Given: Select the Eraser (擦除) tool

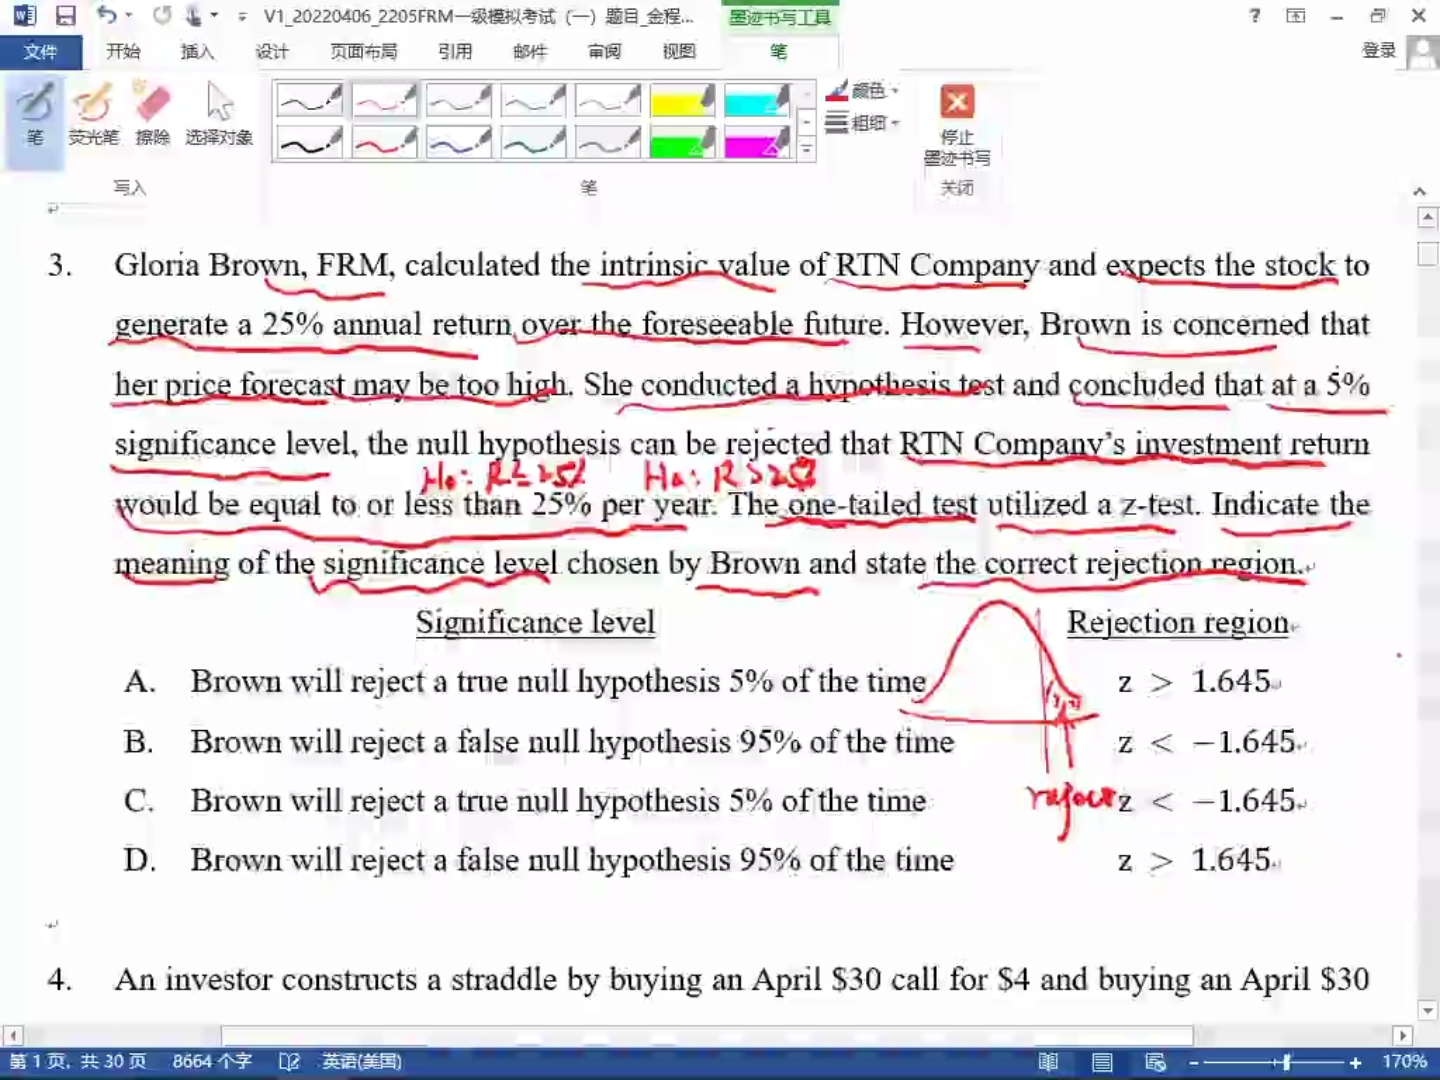Looking at the screenshot, I should pyautogui.click(x=152, y=115).
